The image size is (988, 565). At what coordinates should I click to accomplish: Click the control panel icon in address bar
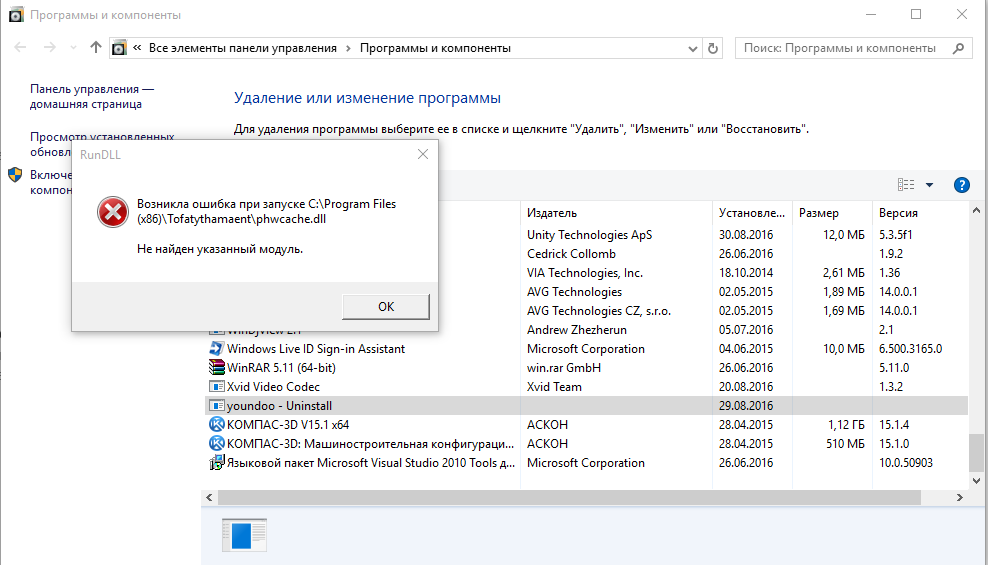[119, 48]
